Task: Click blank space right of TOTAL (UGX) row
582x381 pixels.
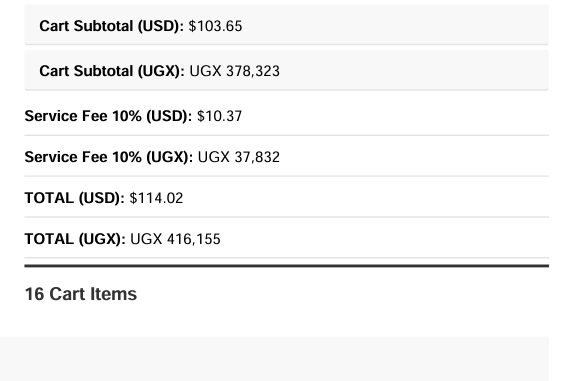Action: click(x=384, y=239)
